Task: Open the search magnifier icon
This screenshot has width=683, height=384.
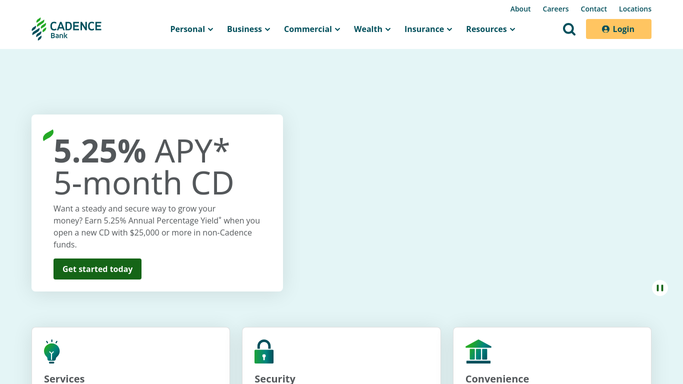Action: coord(569,29)
